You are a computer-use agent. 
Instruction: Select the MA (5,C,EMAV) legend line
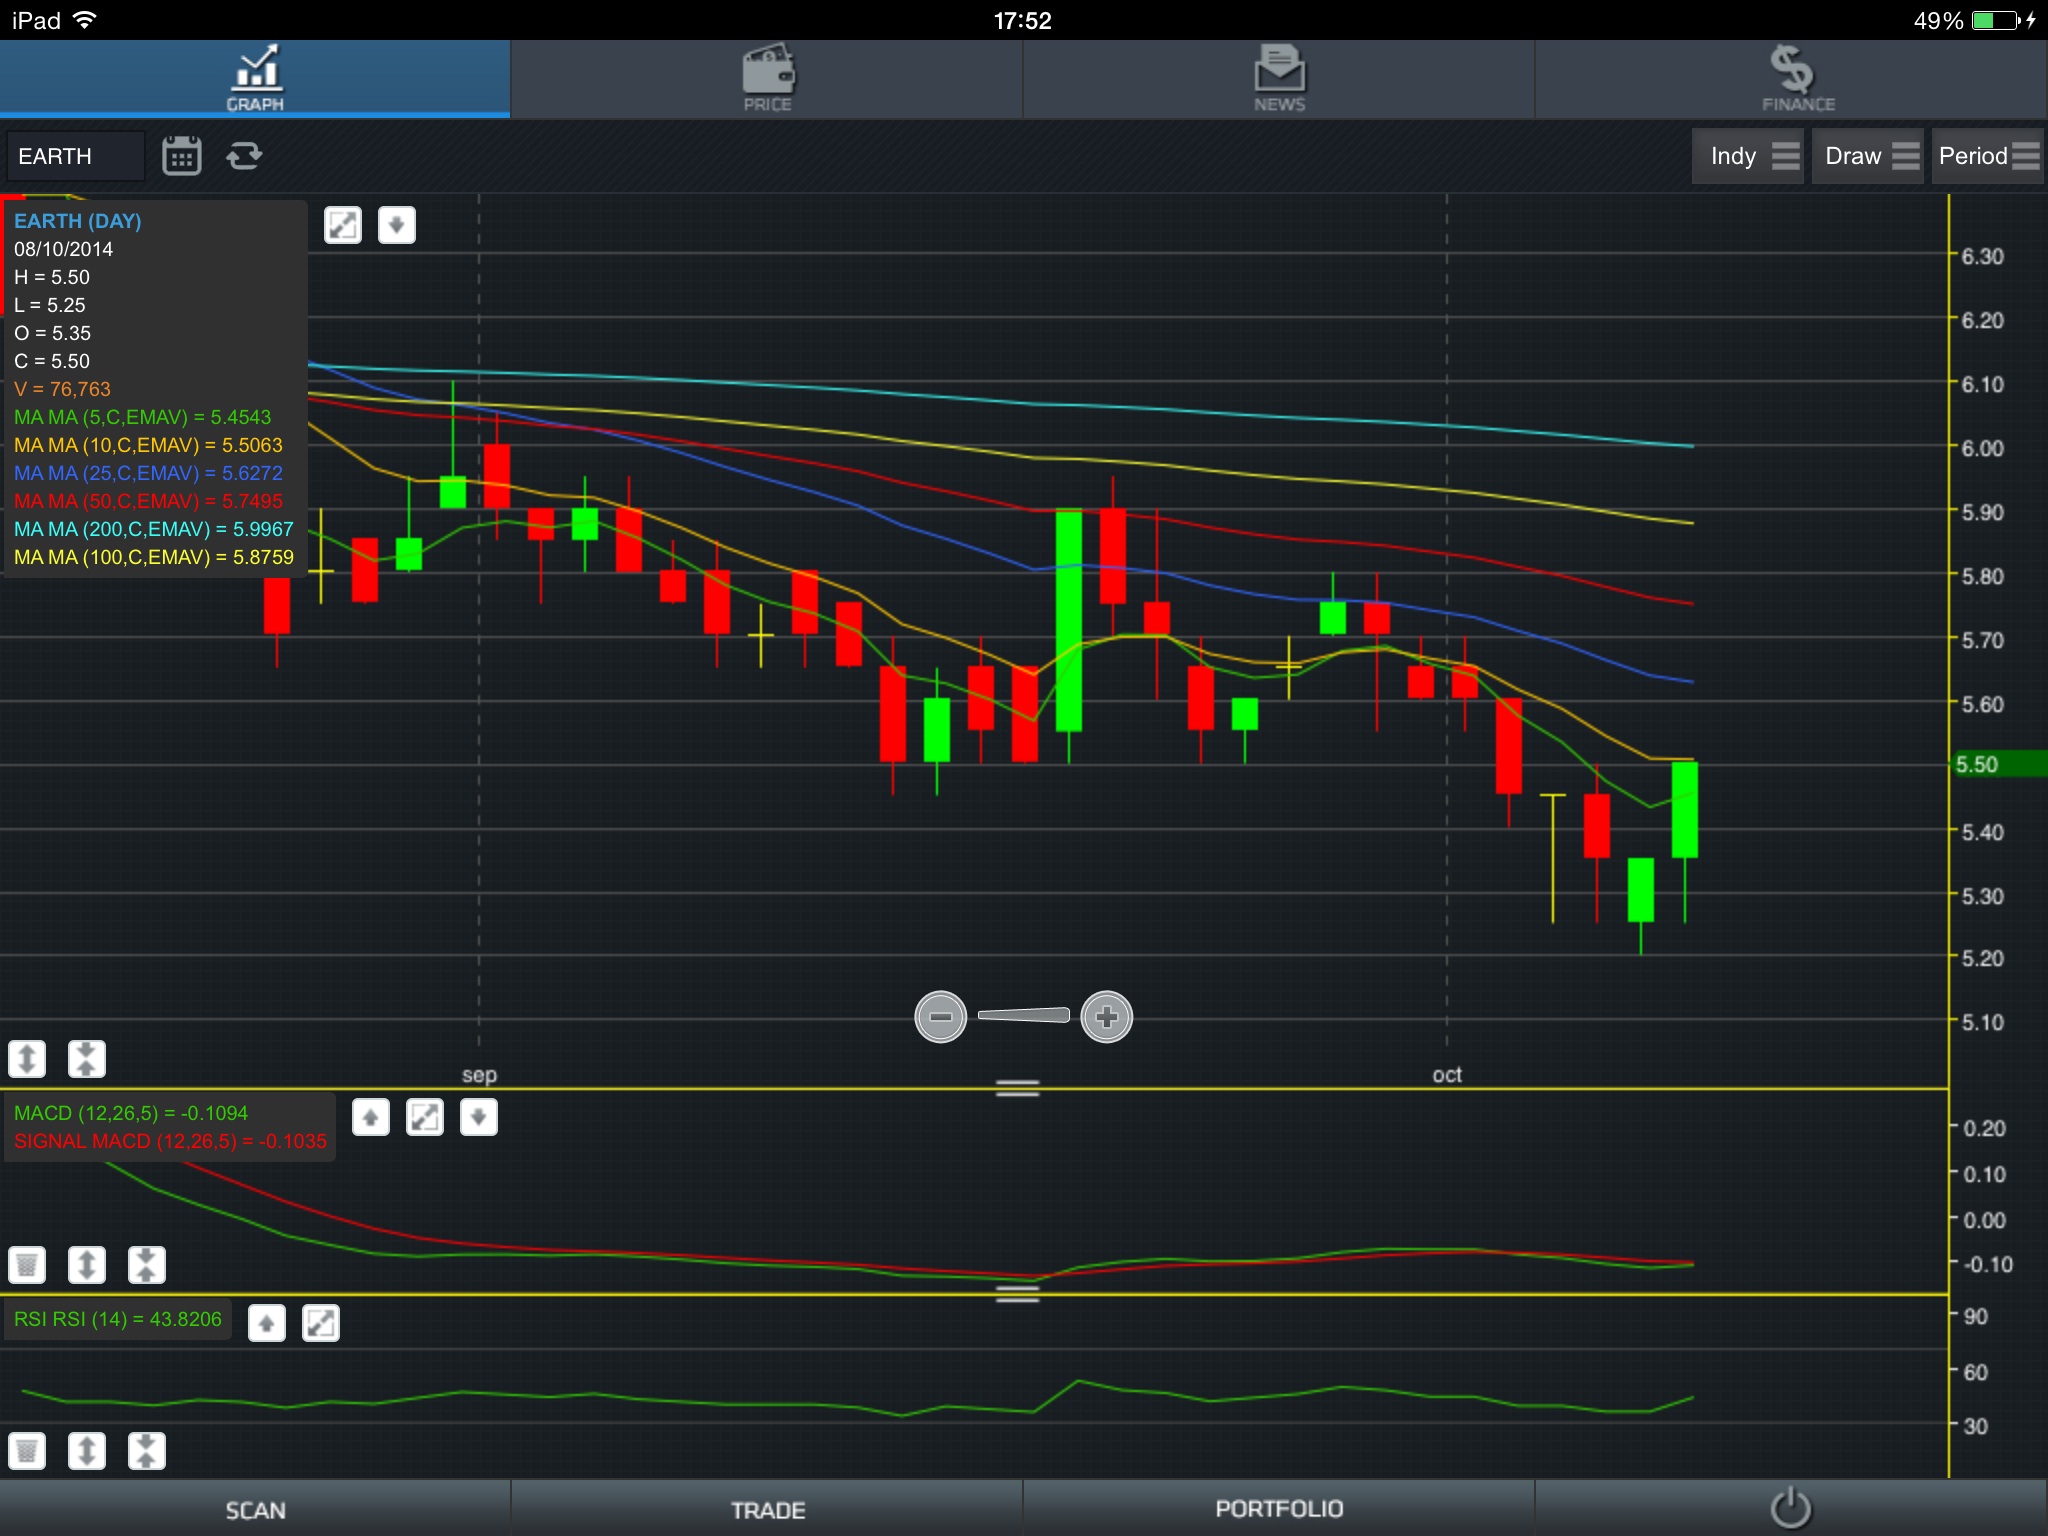(x=142, y=417)
